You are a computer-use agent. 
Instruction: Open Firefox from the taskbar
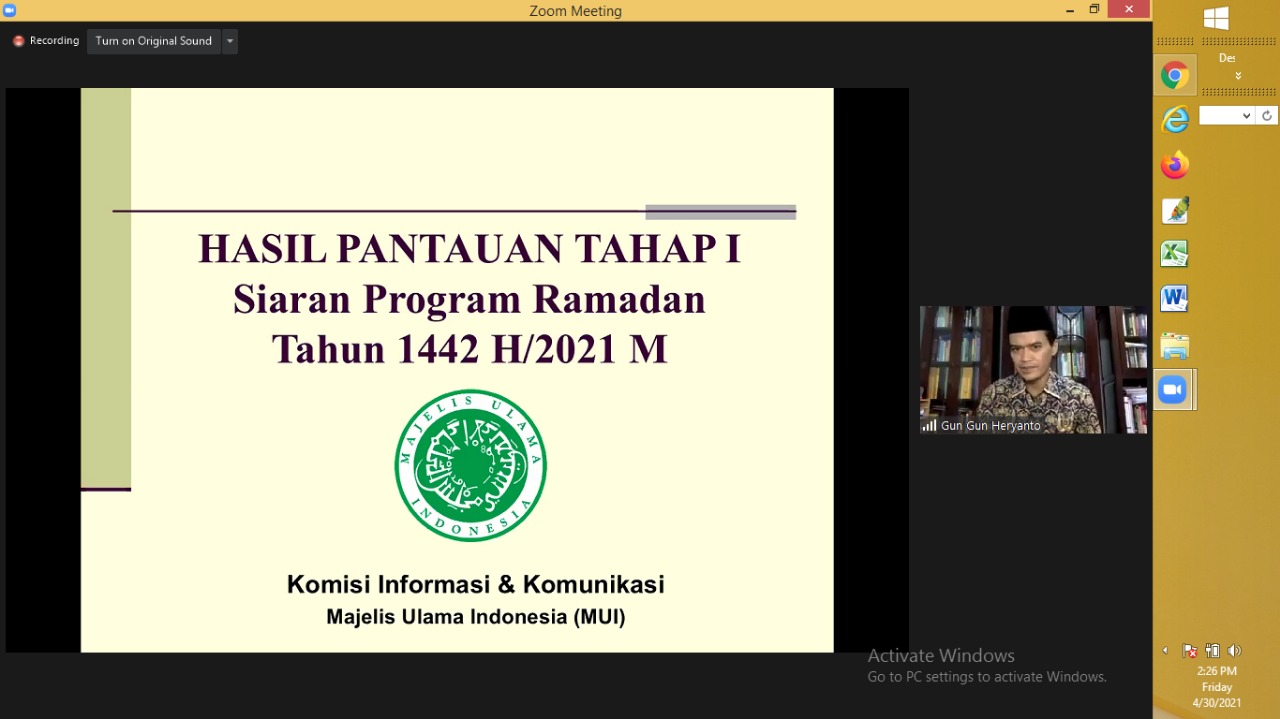tap(1174, 165)
